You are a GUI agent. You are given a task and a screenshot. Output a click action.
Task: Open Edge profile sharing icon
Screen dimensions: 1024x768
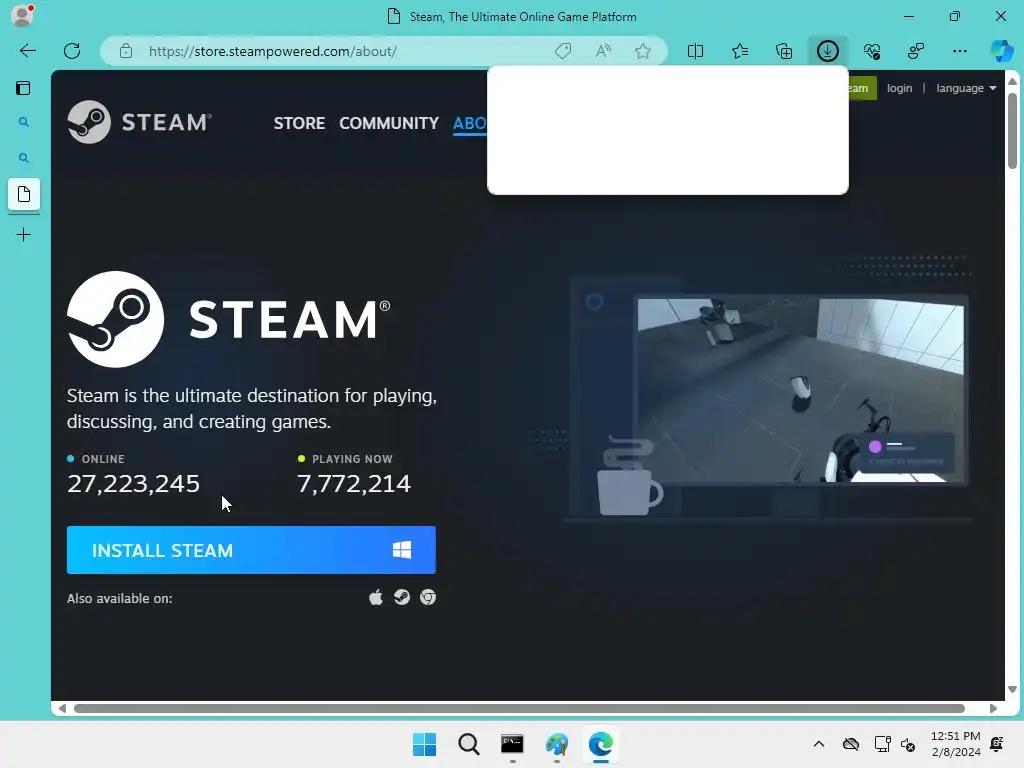916,51
